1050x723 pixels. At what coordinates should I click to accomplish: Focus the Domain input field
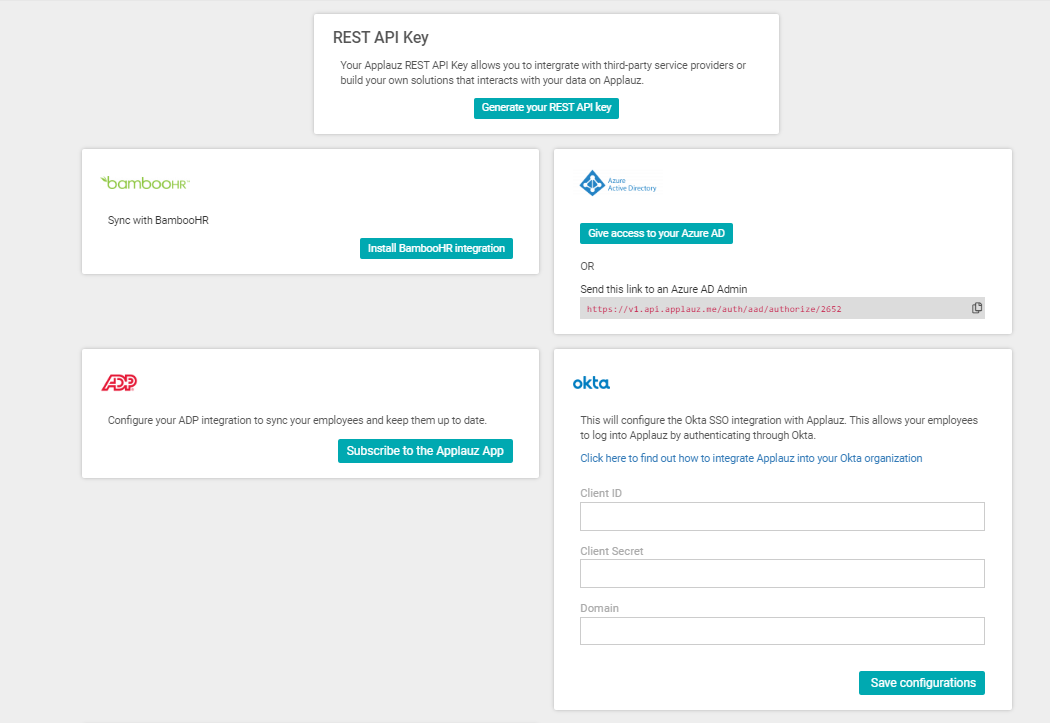click(x=782, y=631)
